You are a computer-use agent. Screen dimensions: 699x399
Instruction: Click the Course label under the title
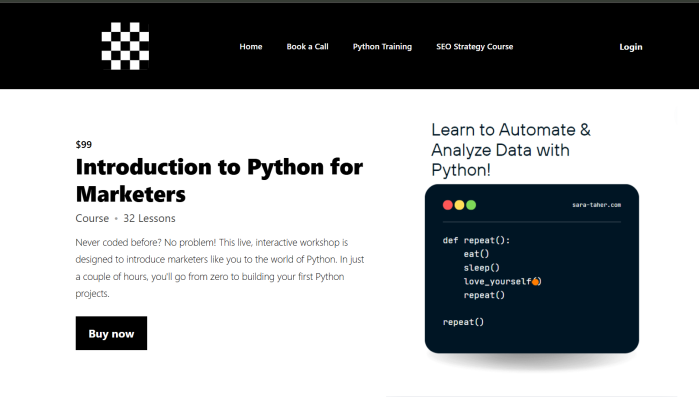(x=92, y=218)
